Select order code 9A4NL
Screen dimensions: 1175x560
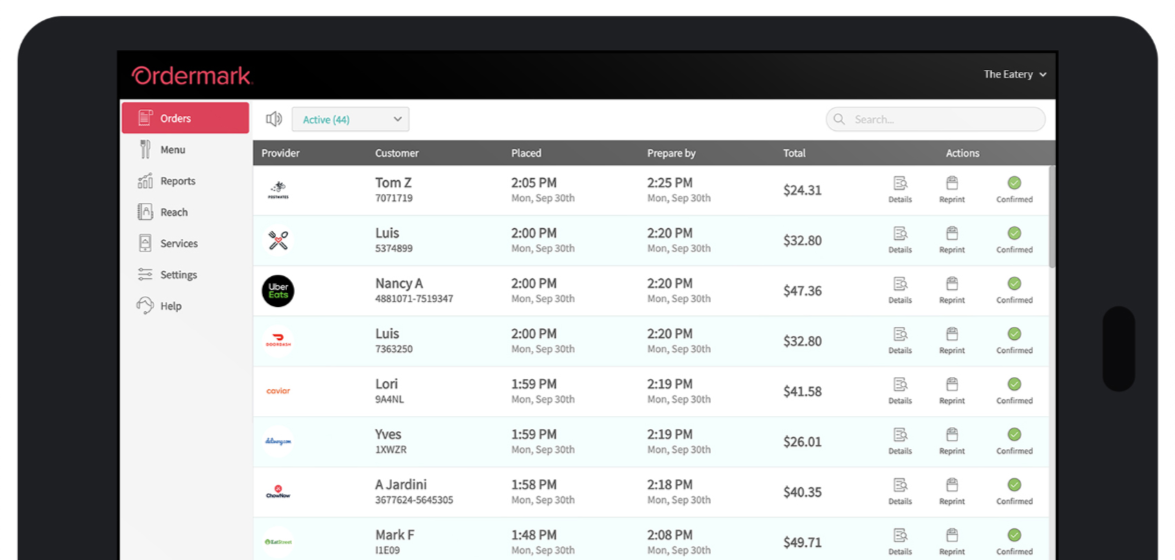point(389,399)
